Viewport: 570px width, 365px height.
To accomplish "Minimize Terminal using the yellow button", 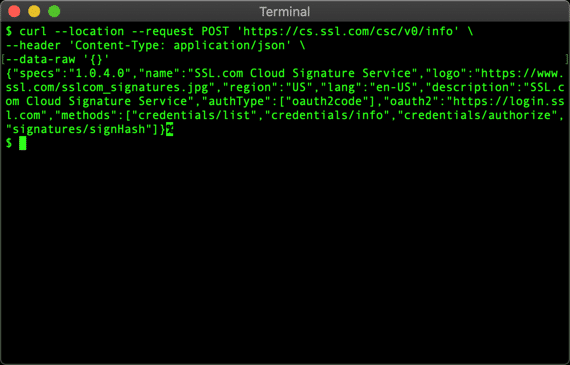I will (x=34, y=11).
